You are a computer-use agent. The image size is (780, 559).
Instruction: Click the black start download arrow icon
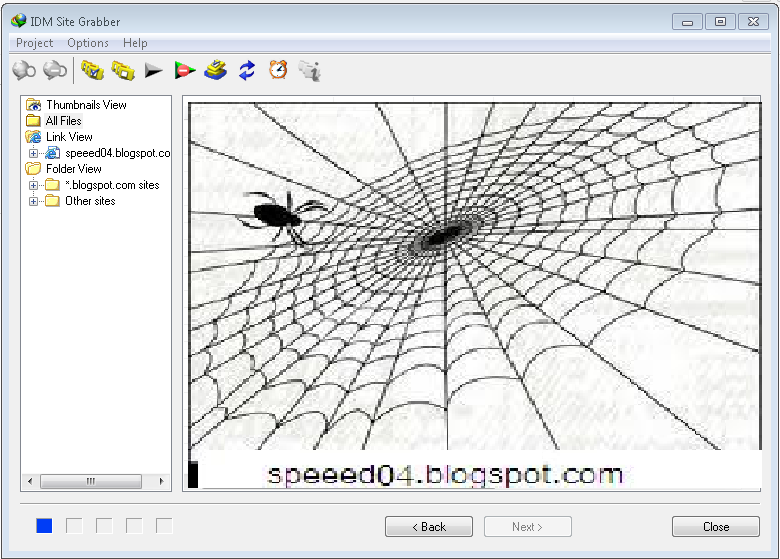154,71
